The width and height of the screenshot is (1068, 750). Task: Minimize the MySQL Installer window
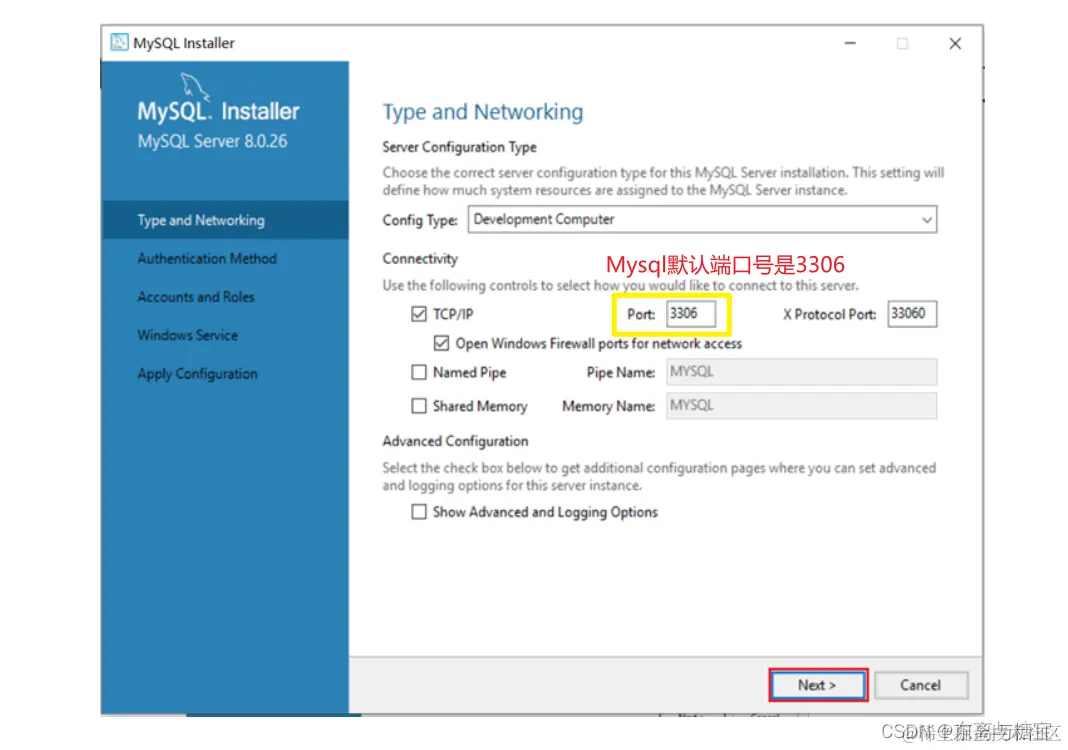[x=850, y=43]
